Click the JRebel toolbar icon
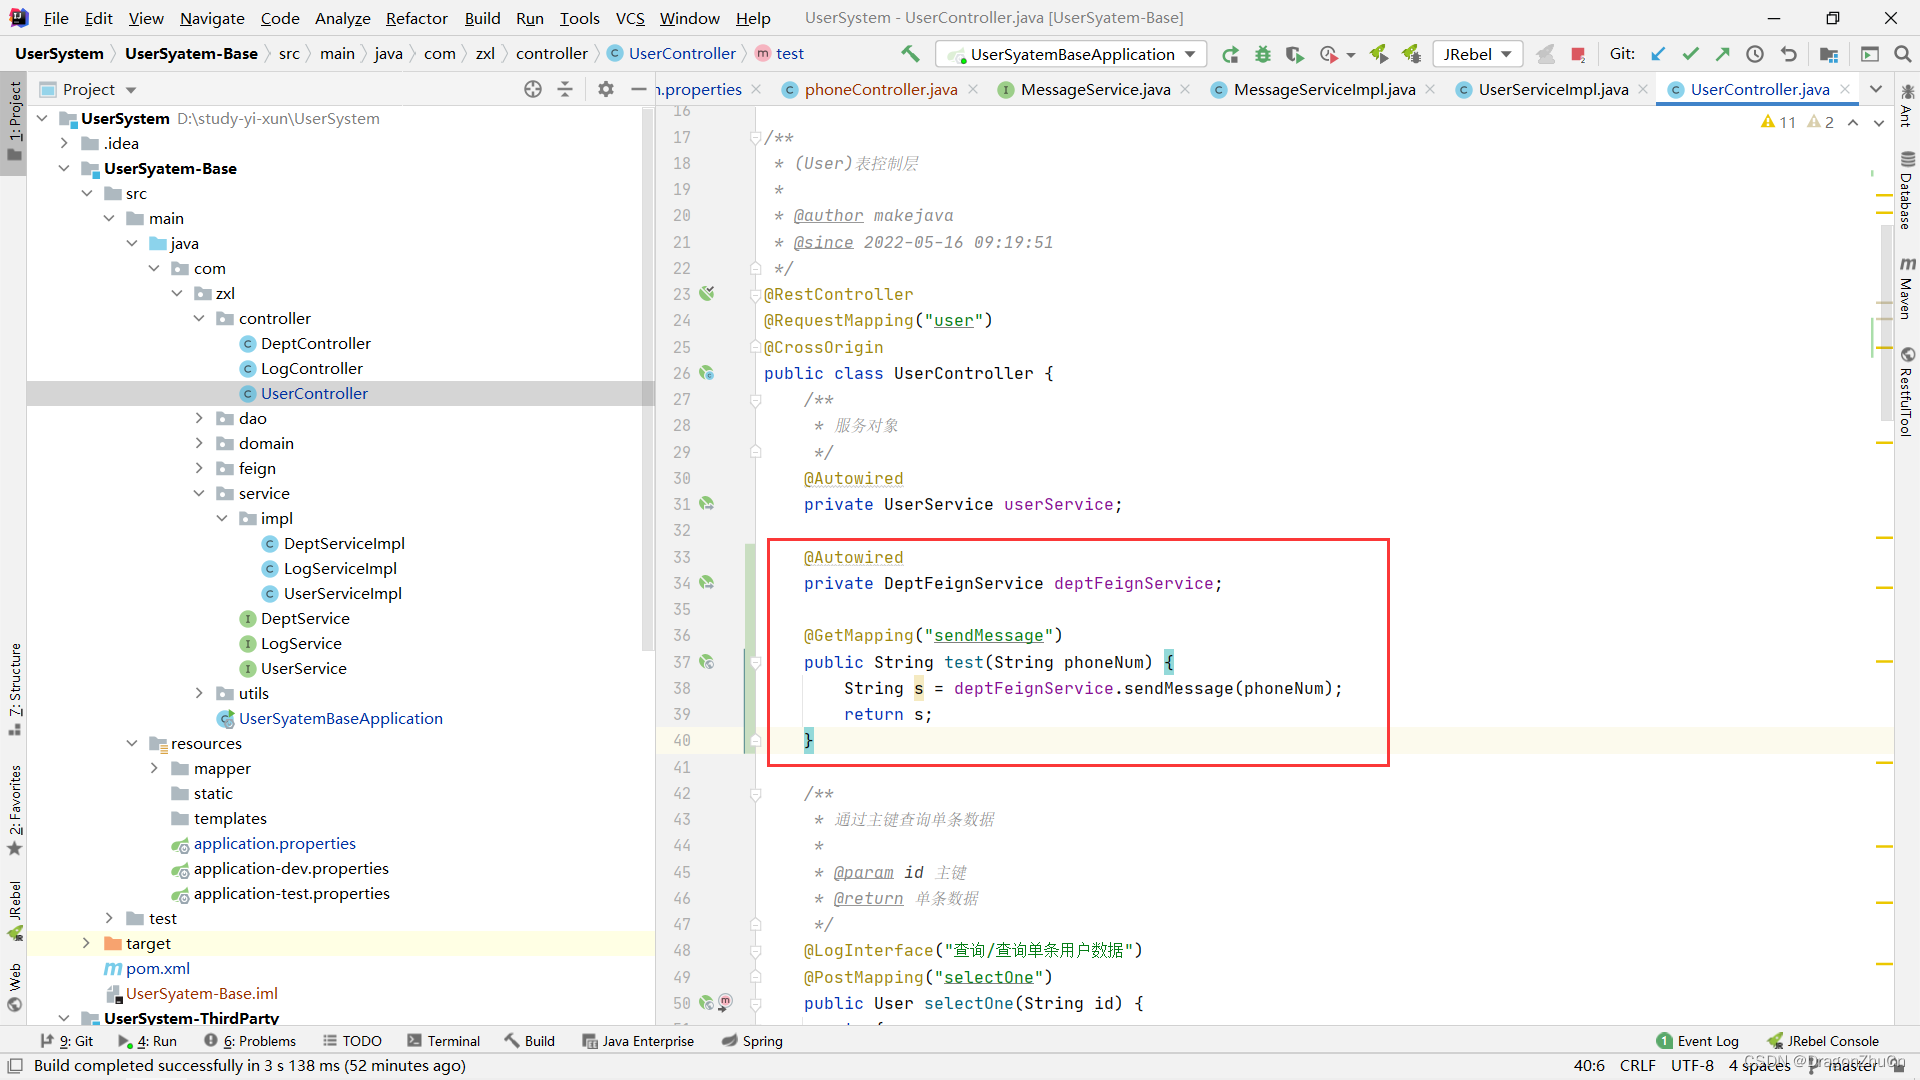 1477,54
